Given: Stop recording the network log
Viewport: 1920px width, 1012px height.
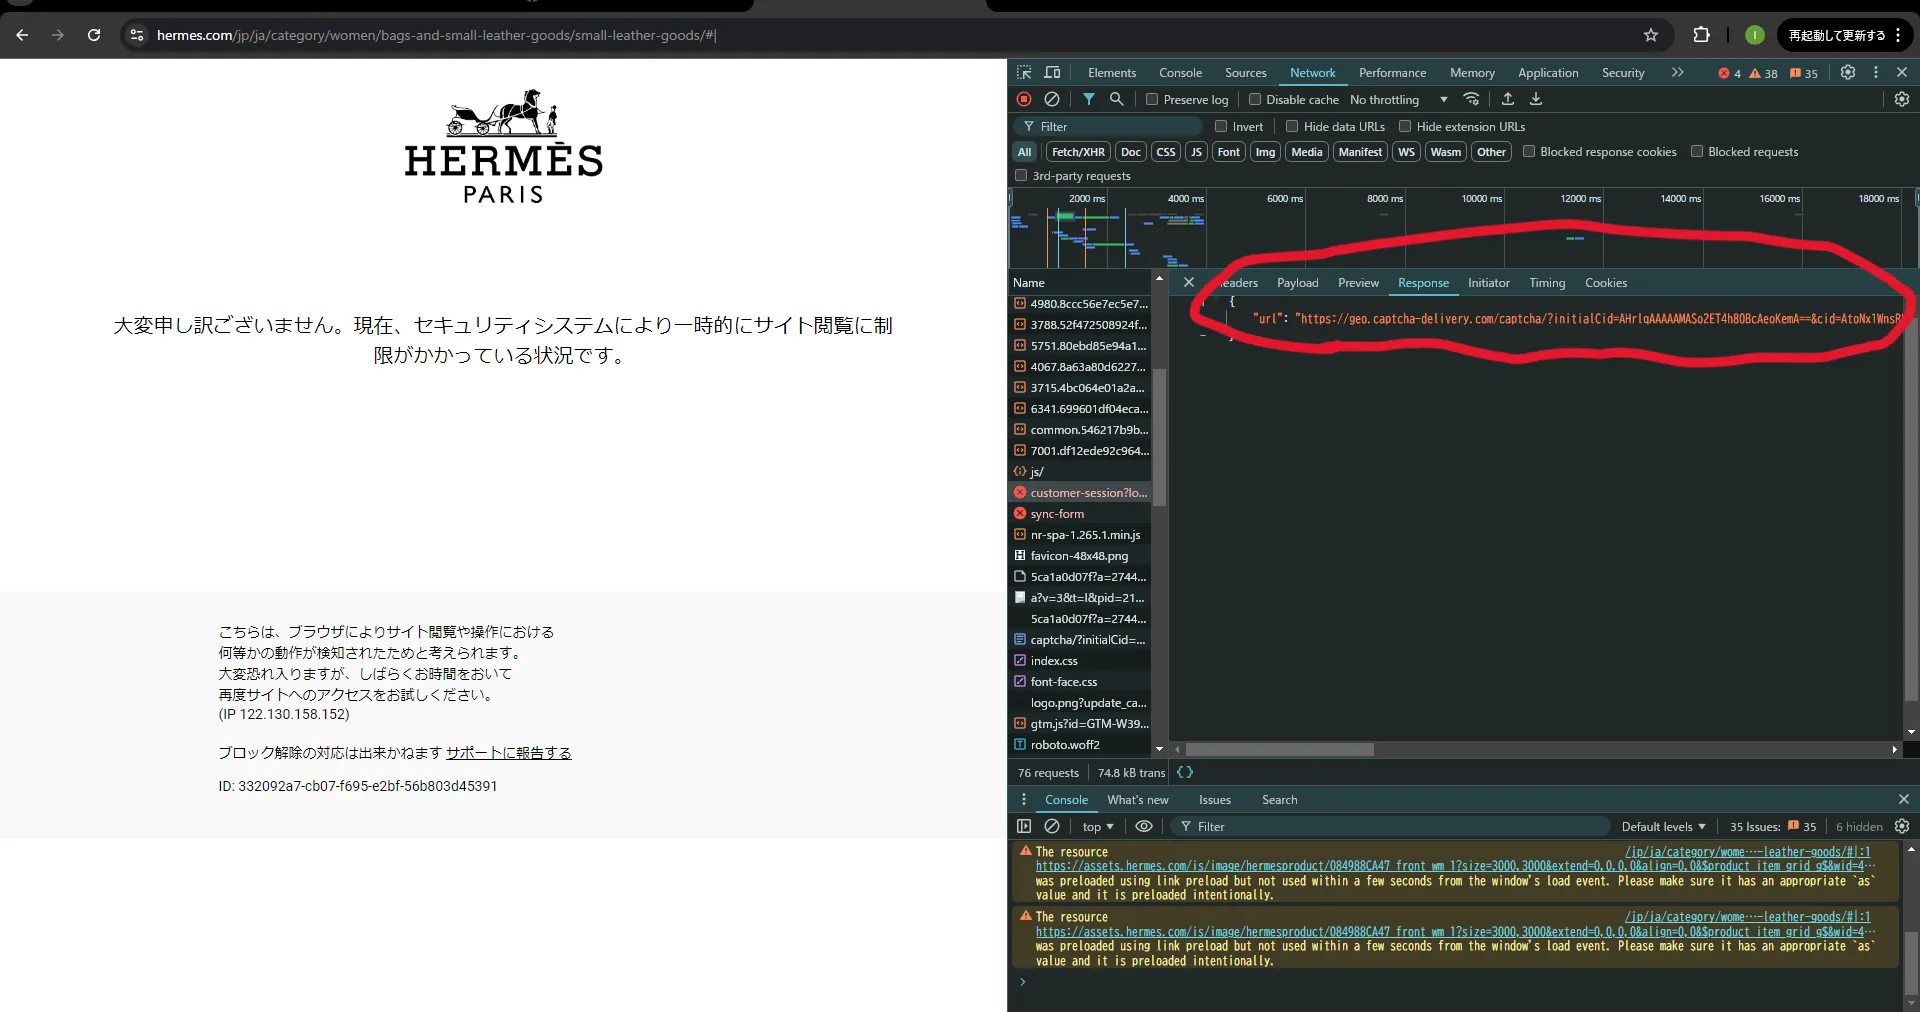Looking at the screenshot, I should pyautogui.click(x=1024, y=99).
